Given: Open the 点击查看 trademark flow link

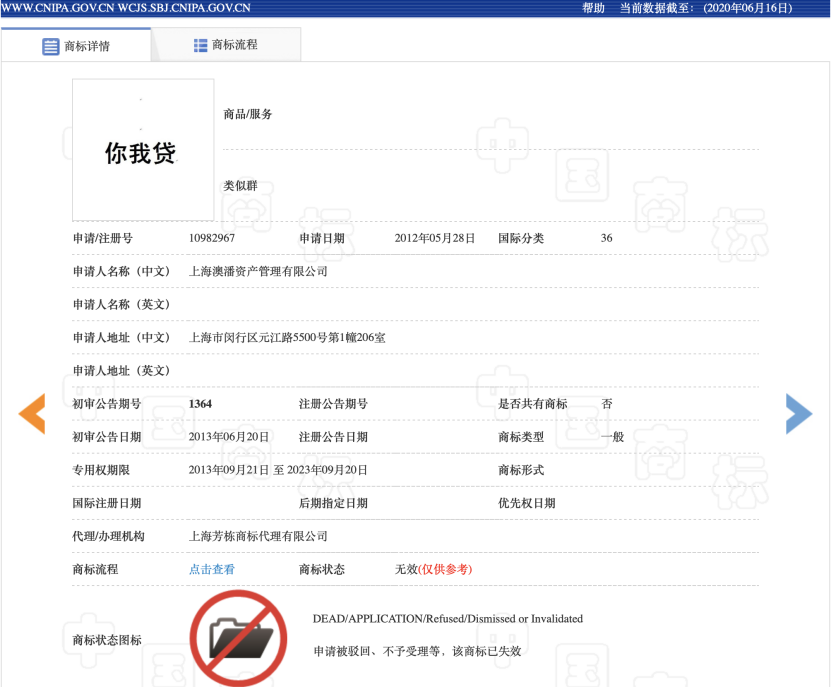Looking at the screenshot, I should tap(211, 569).
